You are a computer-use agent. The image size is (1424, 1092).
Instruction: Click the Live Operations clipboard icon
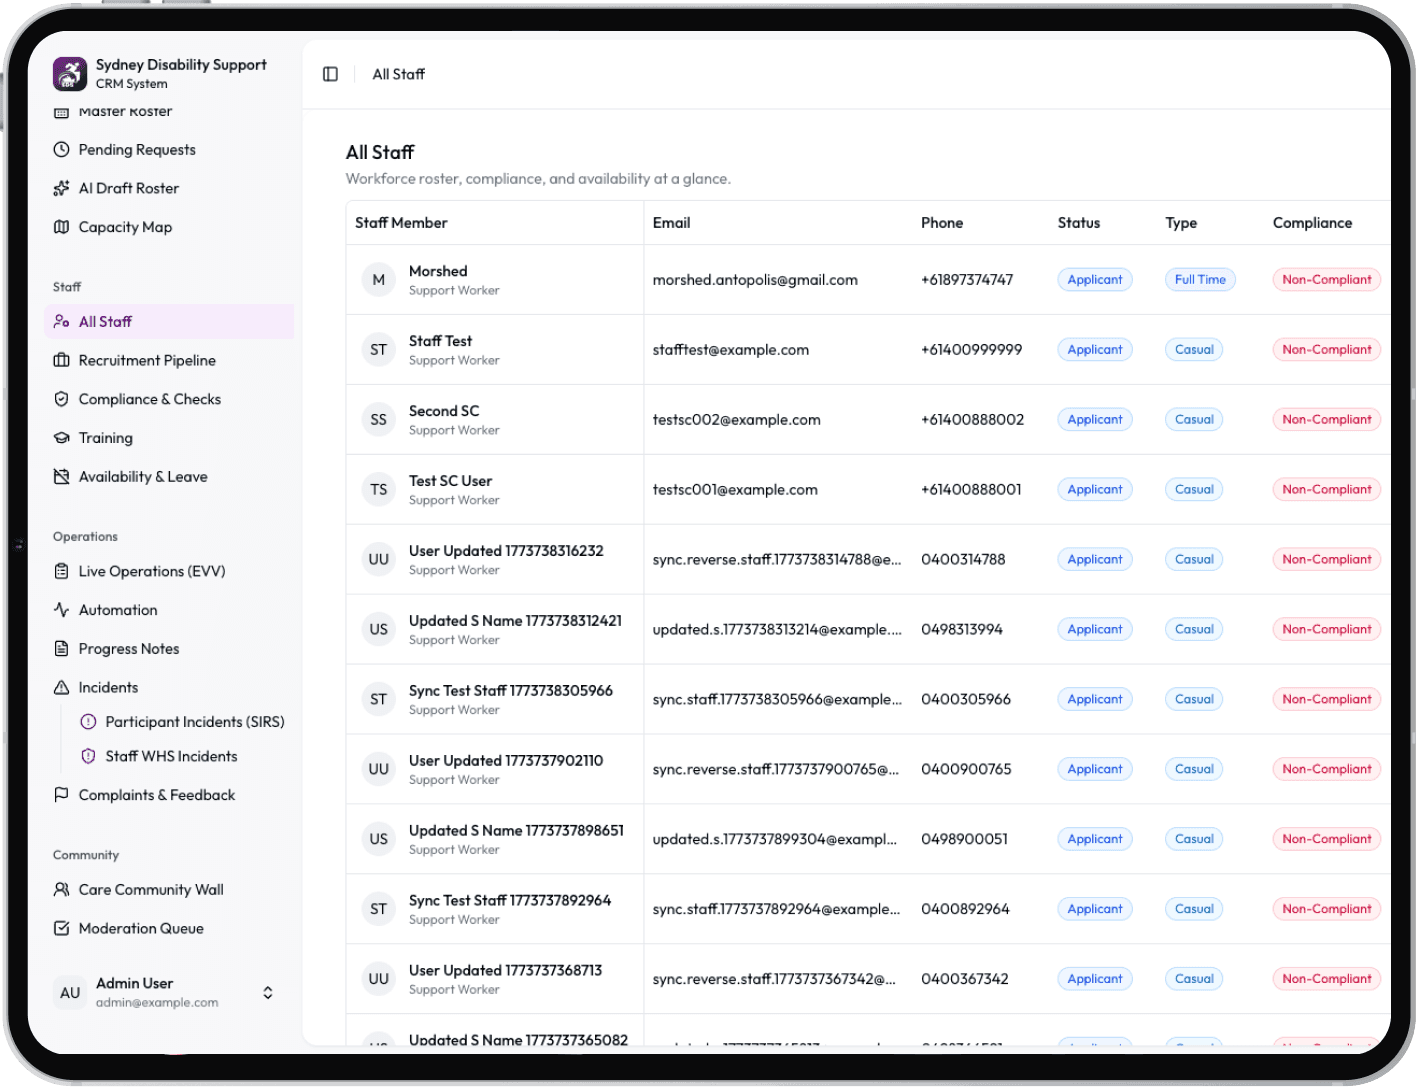[61, 571]
